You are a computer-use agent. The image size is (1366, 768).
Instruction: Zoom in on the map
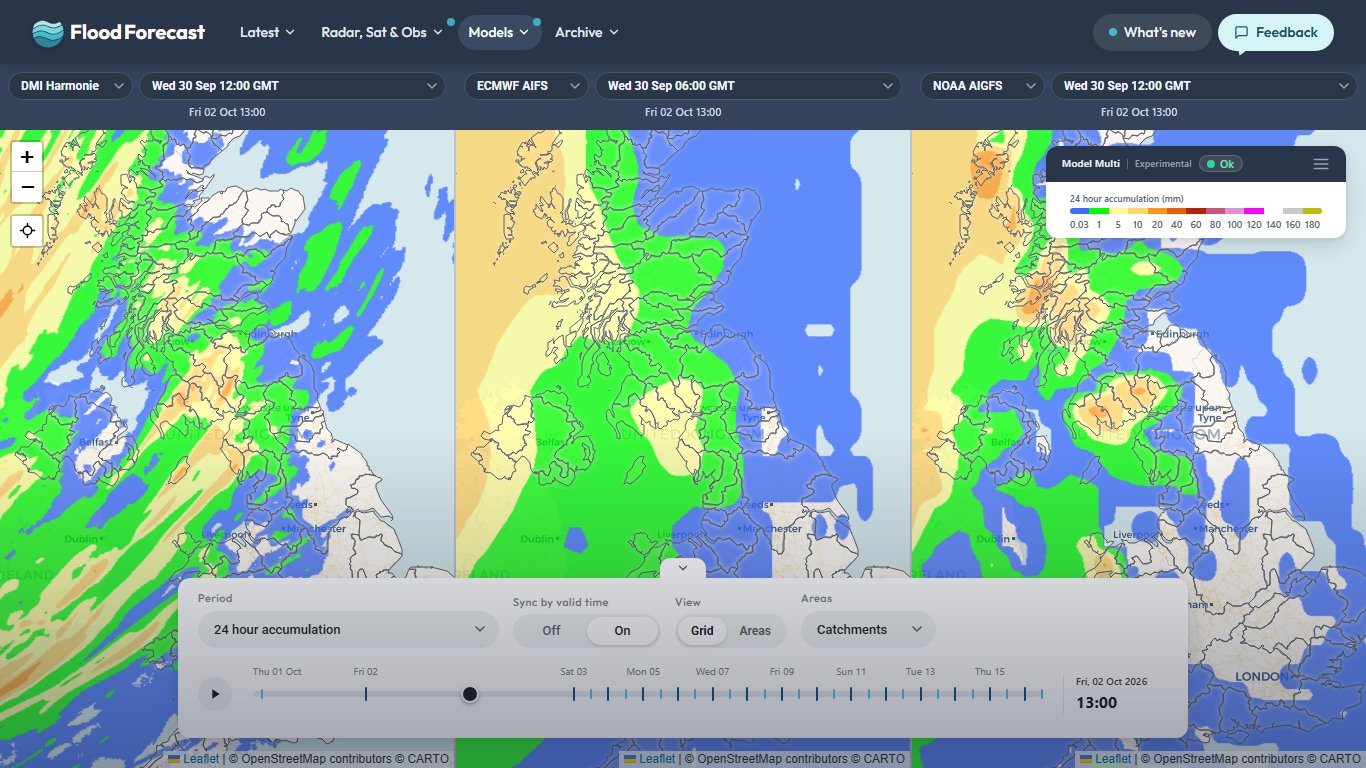(x=27, y=156)
